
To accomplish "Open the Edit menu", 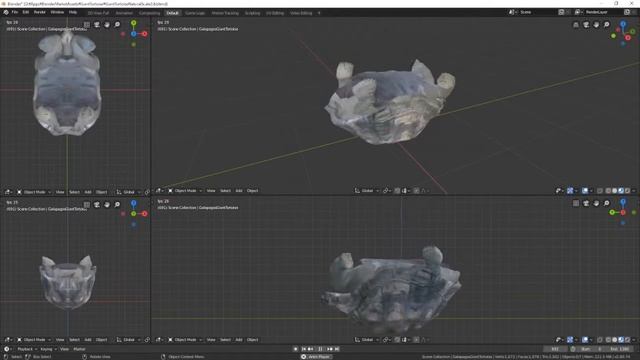I will tap(26, 12).
